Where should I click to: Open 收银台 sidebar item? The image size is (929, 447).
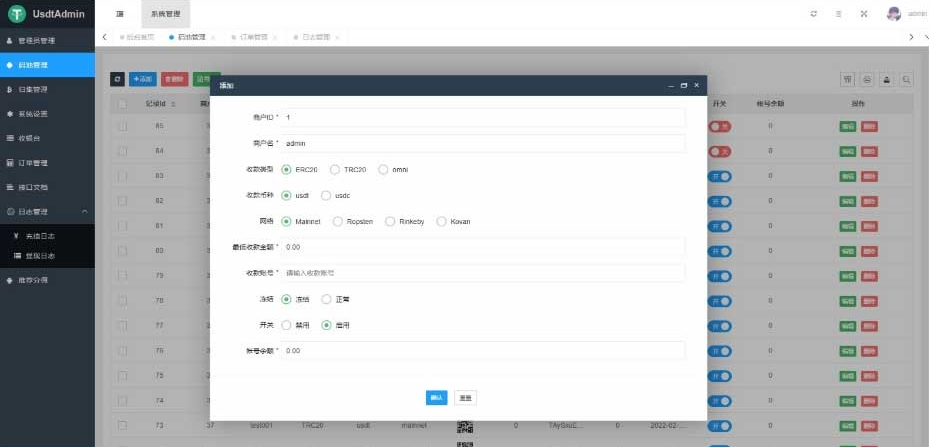(47, 138)
